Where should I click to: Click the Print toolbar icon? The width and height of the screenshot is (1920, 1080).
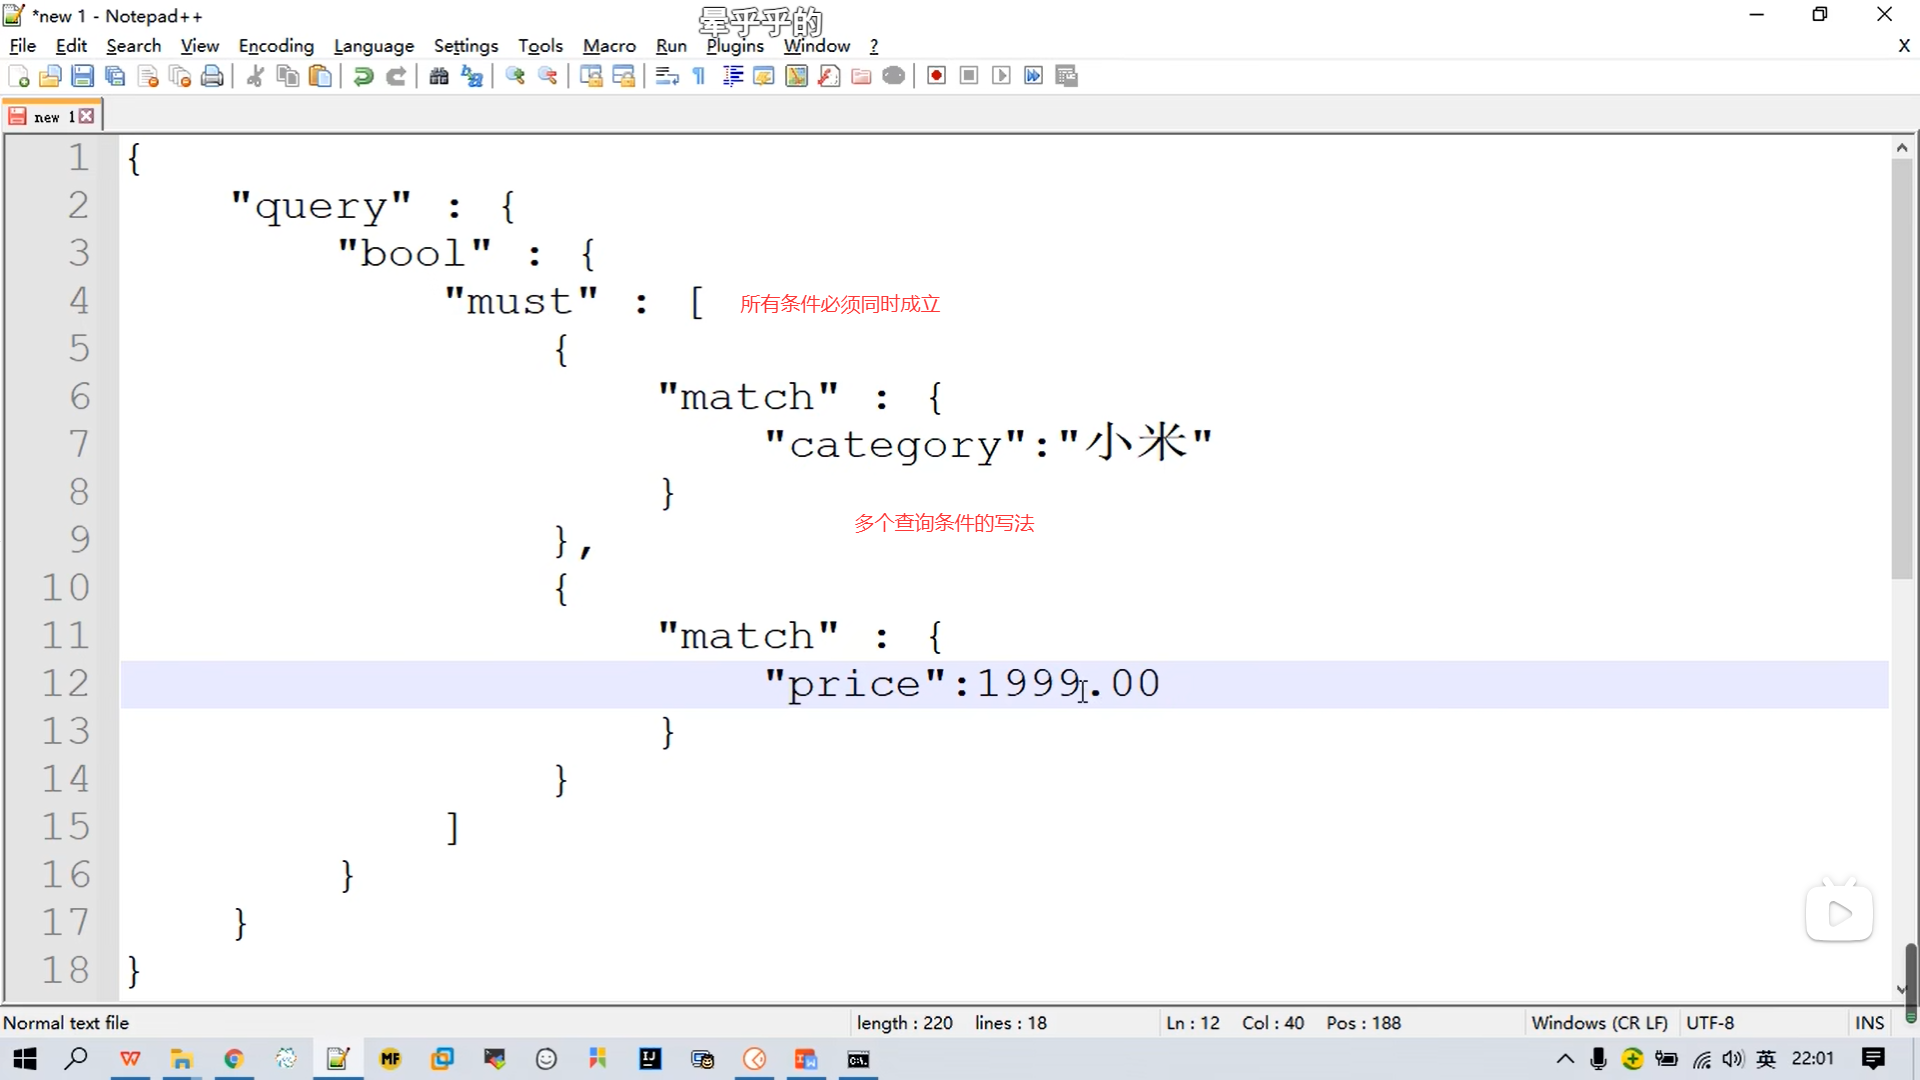pos(212,76)
